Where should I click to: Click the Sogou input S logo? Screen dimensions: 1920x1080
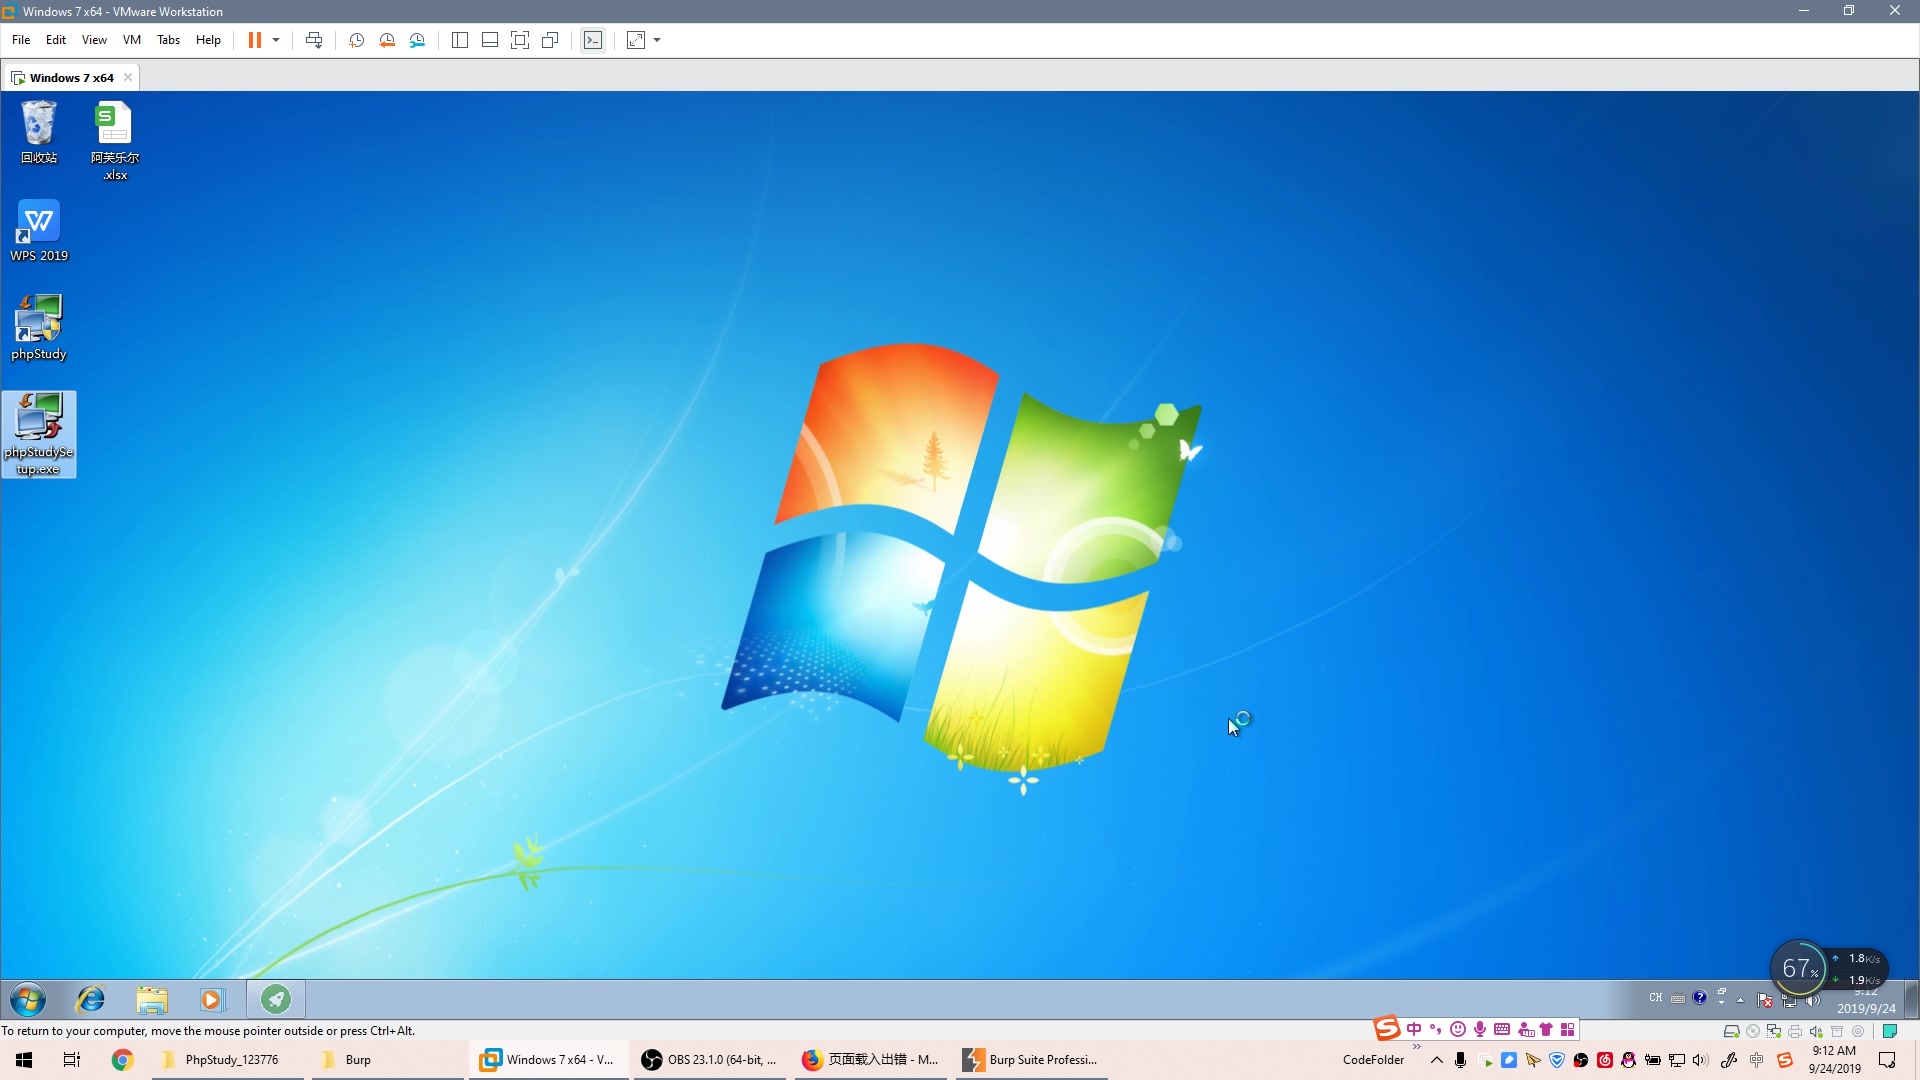(1386, 1028)
